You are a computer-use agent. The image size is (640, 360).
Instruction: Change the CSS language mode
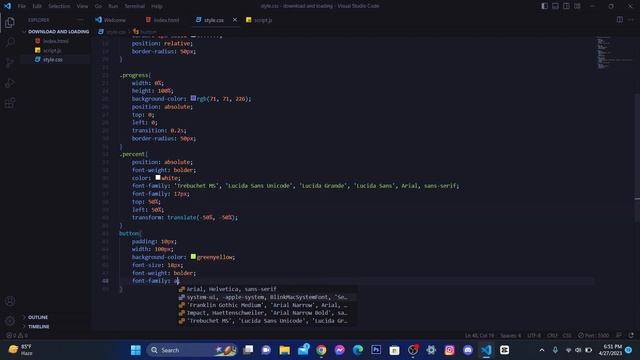pos(567,336)
